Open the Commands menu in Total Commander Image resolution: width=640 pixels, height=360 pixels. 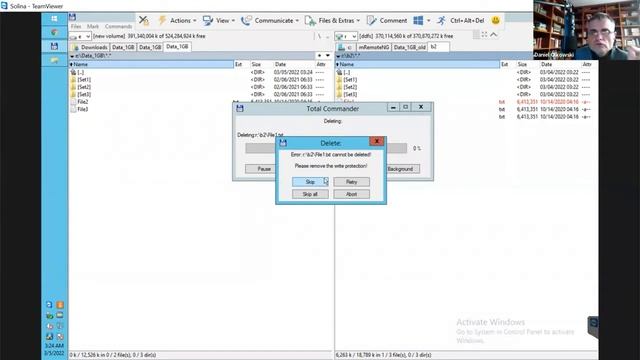(118, 27)
